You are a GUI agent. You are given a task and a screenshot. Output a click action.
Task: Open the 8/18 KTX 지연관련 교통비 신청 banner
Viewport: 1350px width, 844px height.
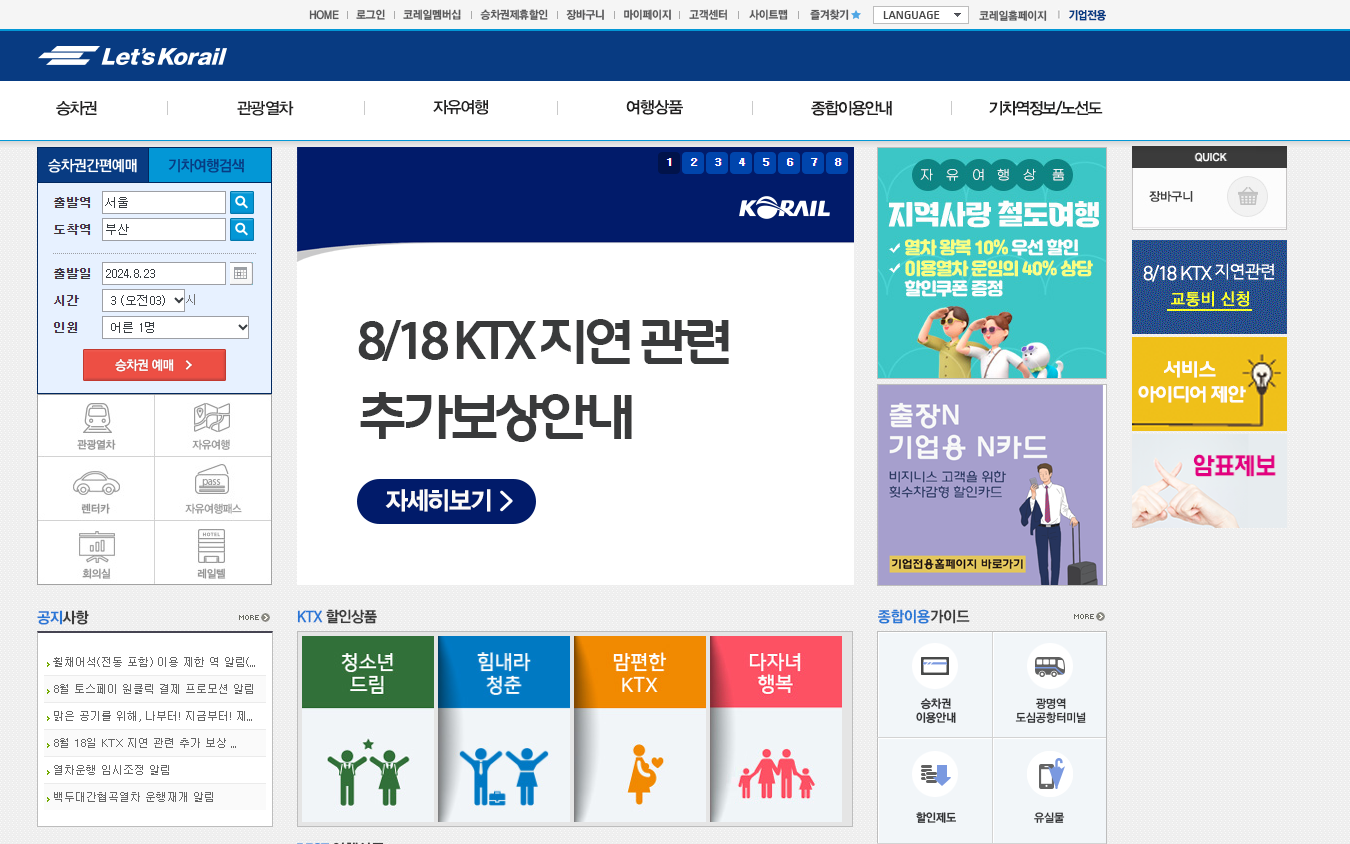pyautogui.click(x=1209, y=287)
